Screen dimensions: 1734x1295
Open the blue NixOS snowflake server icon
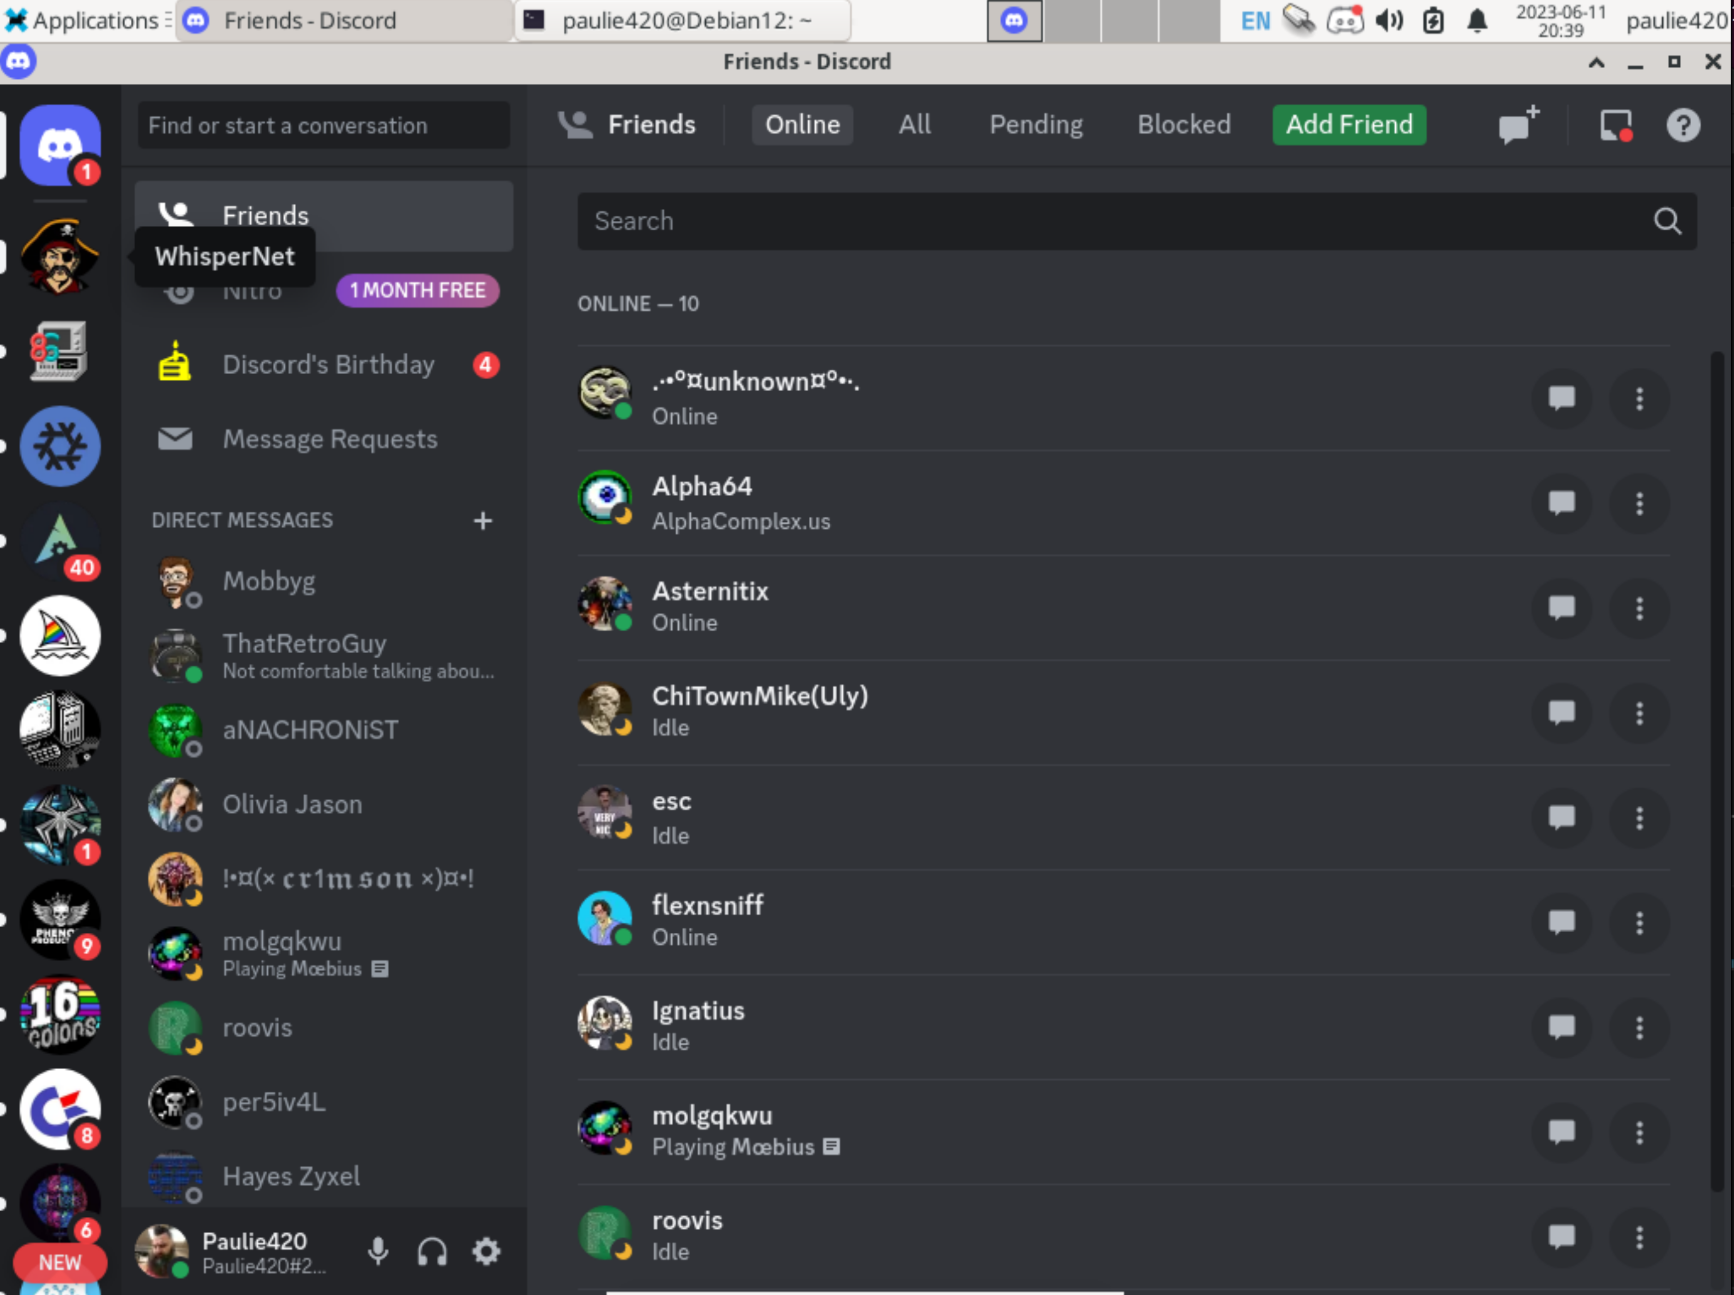[60, 446]
